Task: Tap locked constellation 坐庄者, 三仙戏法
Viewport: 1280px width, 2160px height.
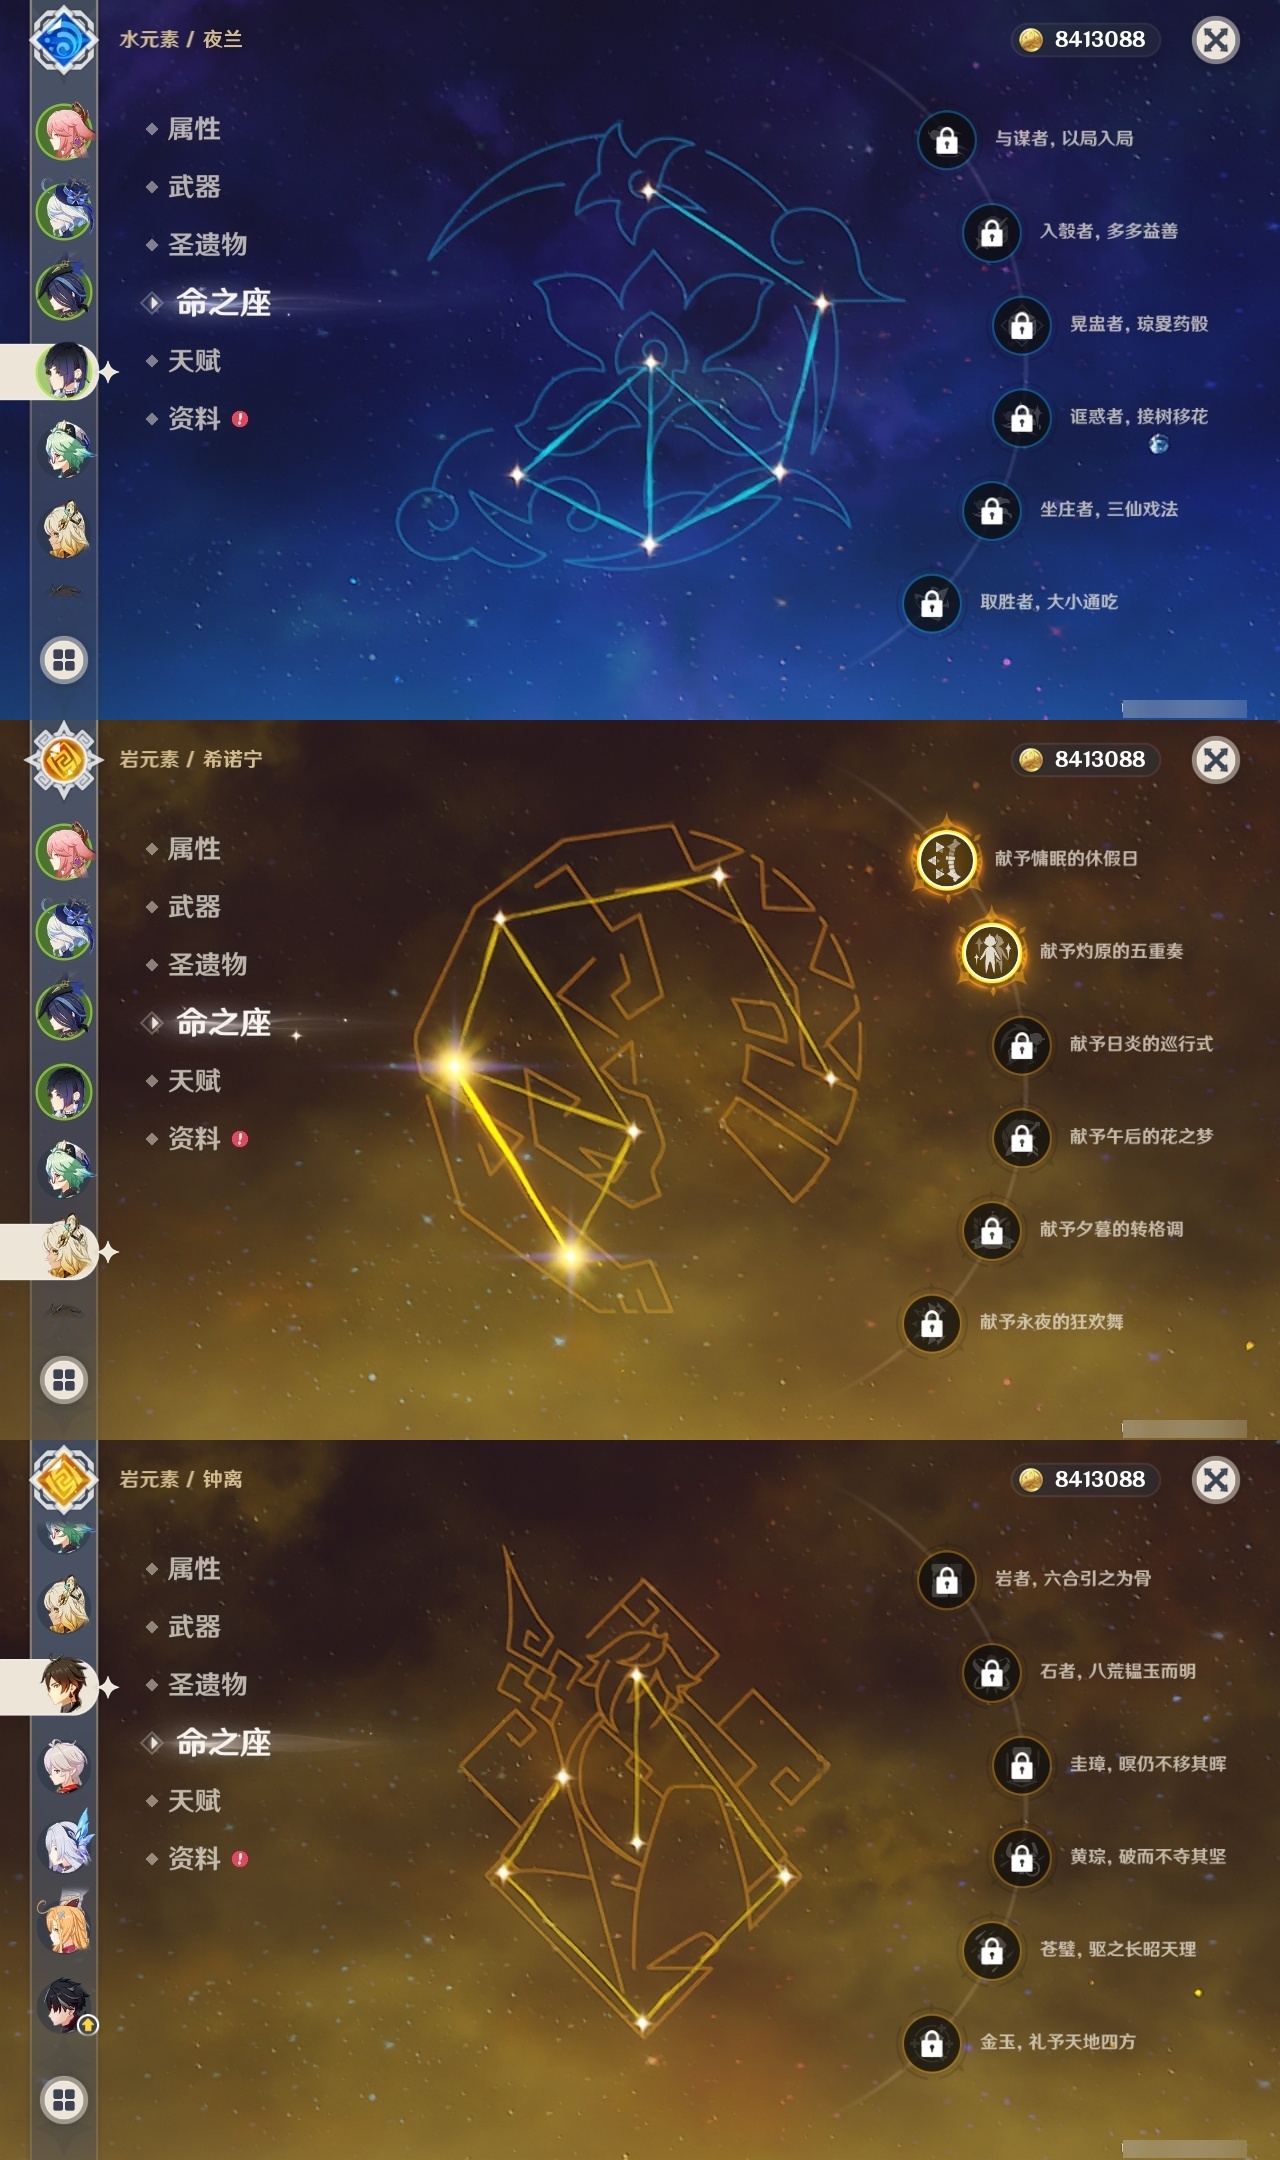Action: pos(991,511)
